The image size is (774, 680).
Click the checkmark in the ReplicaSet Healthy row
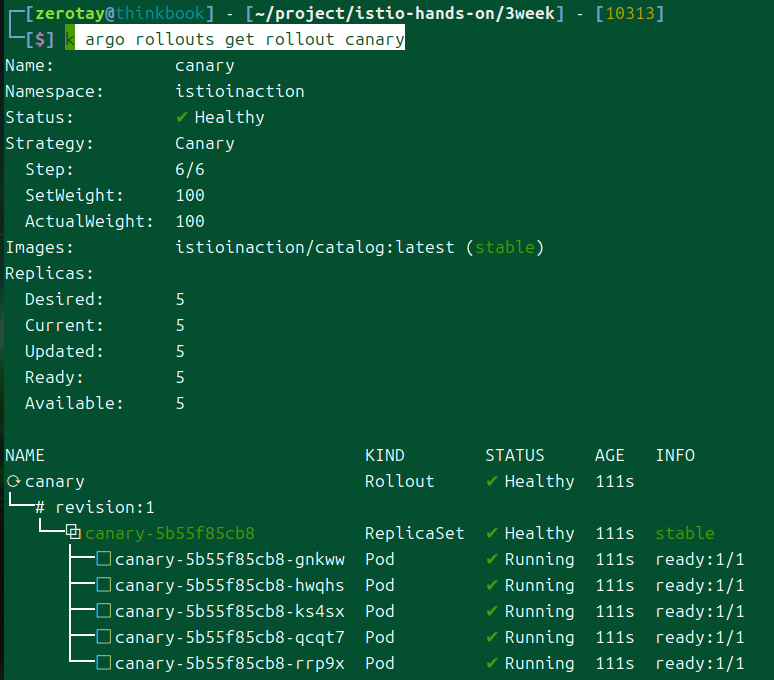point(492,532)
